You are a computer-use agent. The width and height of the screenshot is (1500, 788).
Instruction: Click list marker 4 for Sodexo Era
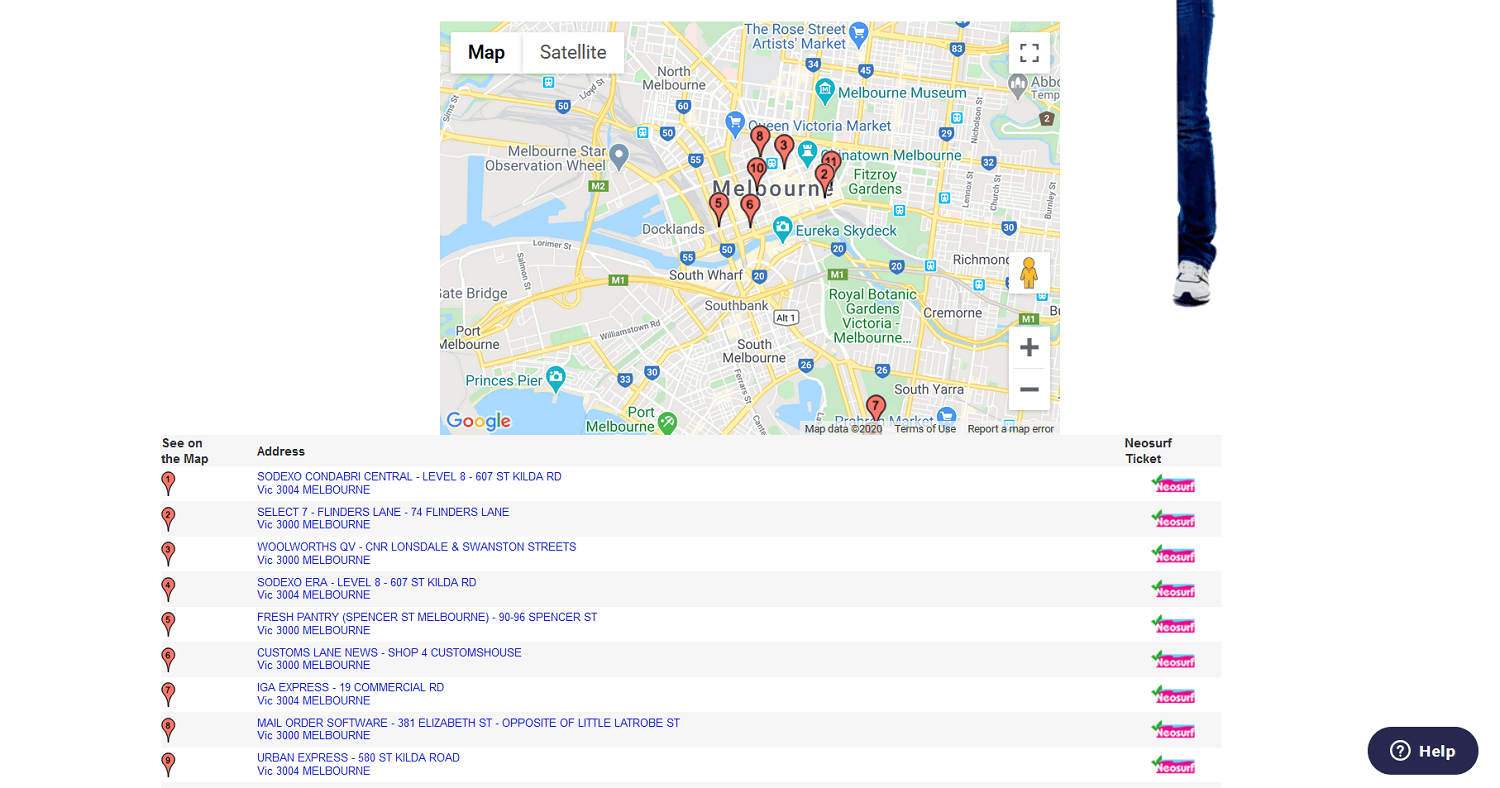(x=168, y=589)
